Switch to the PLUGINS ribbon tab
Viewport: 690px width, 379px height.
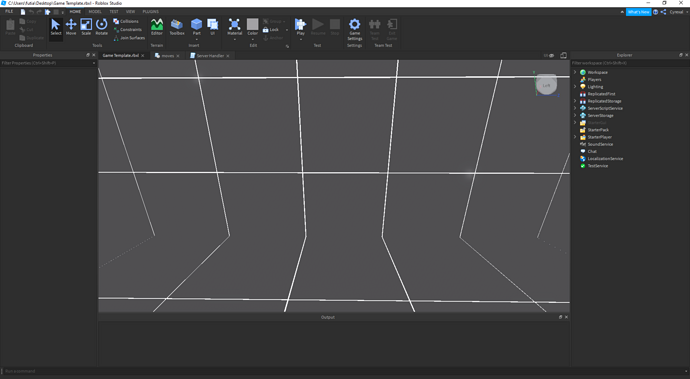click(150, 11)
